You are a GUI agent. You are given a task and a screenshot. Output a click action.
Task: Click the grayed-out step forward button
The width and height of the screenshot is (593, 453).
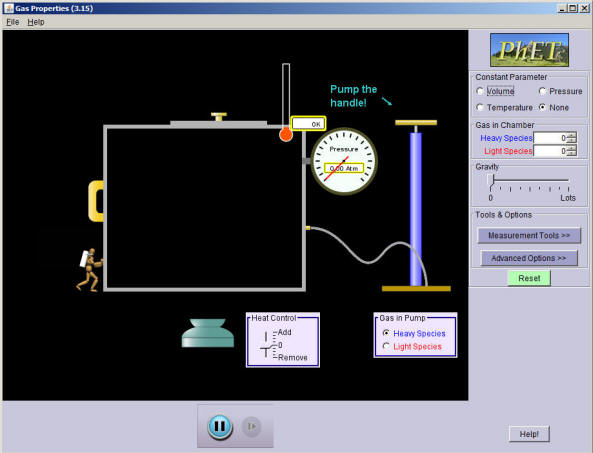pos(251,427)
